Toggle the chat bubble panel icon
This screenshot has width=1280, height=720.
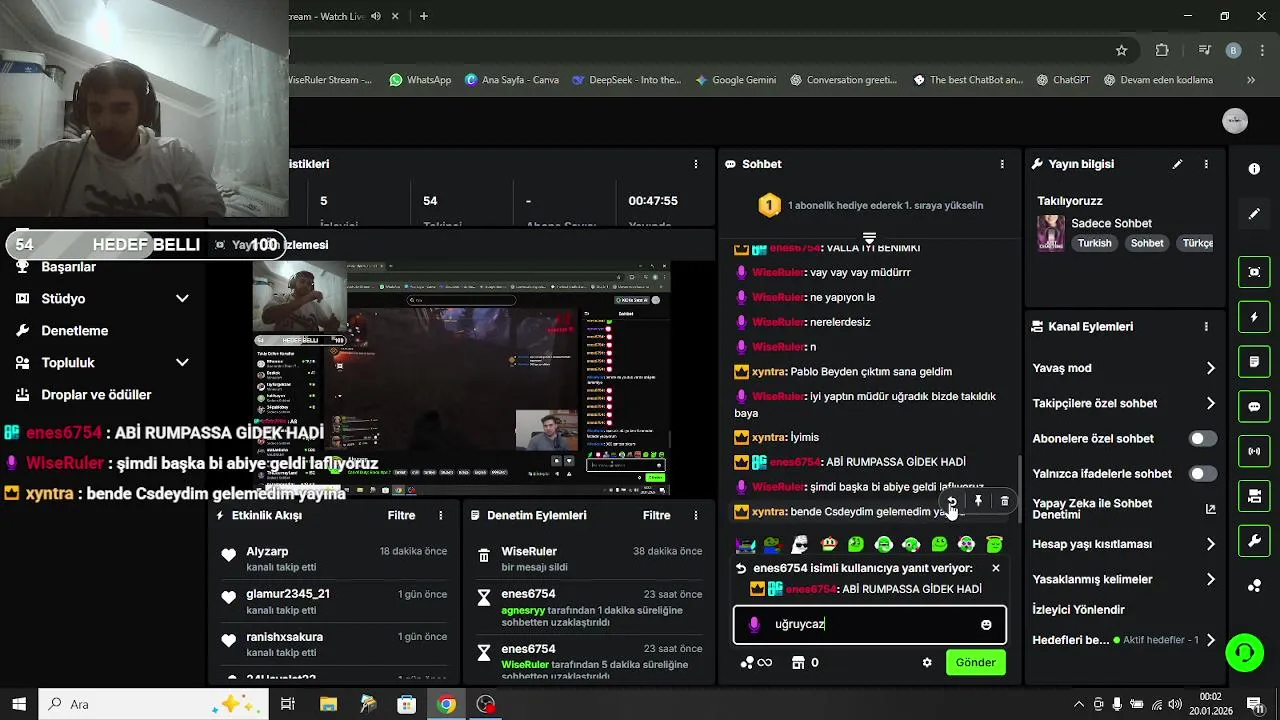click(1254, 406)
